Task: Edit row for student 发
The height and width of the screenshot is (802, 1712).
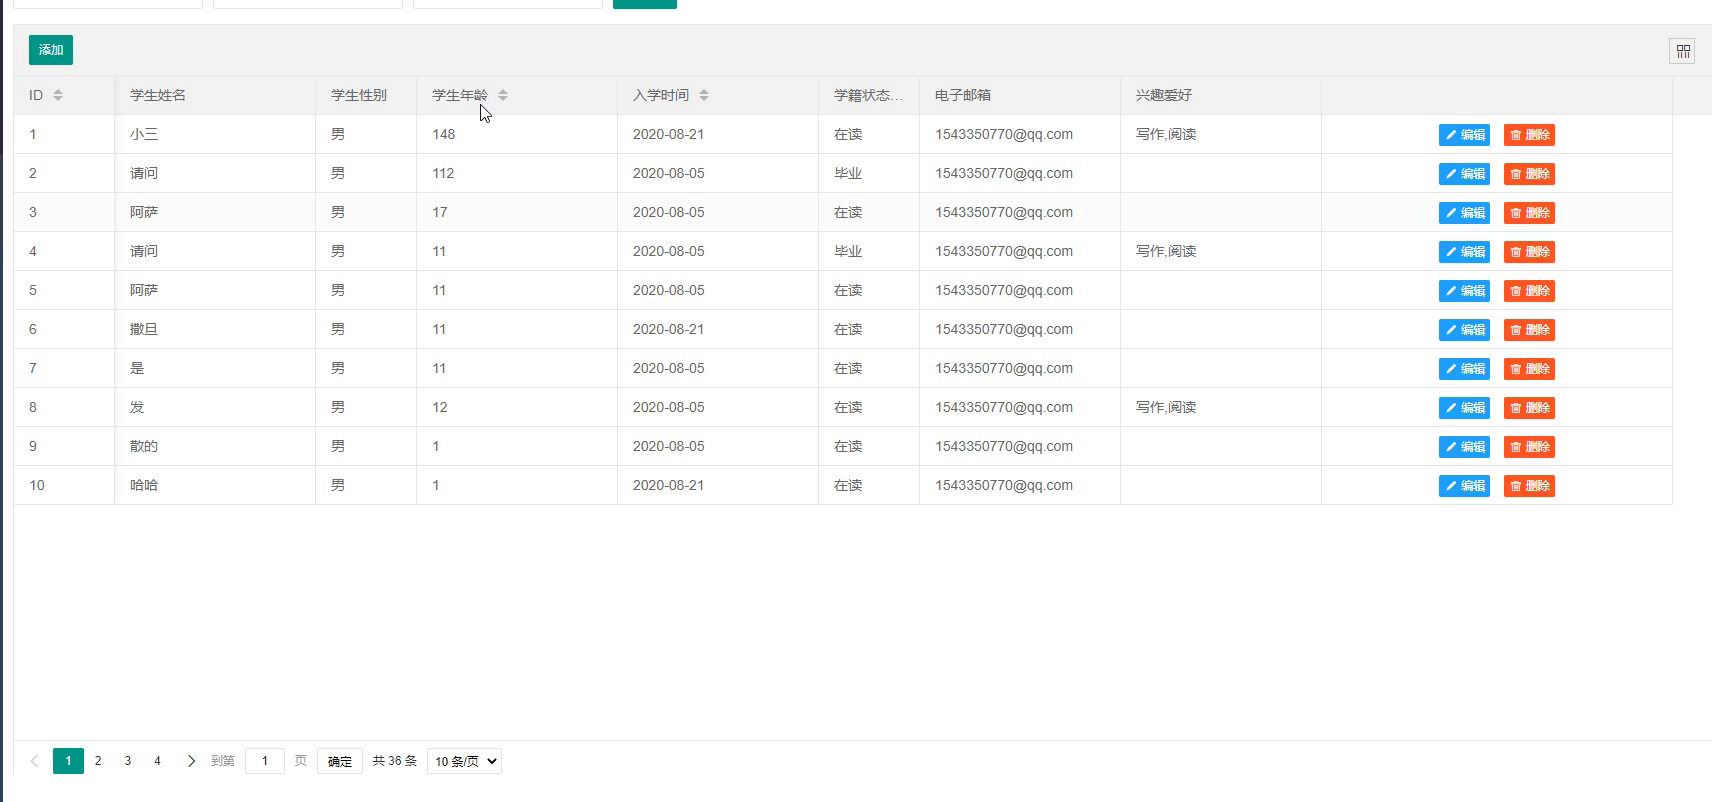Action: point(1464,408)
